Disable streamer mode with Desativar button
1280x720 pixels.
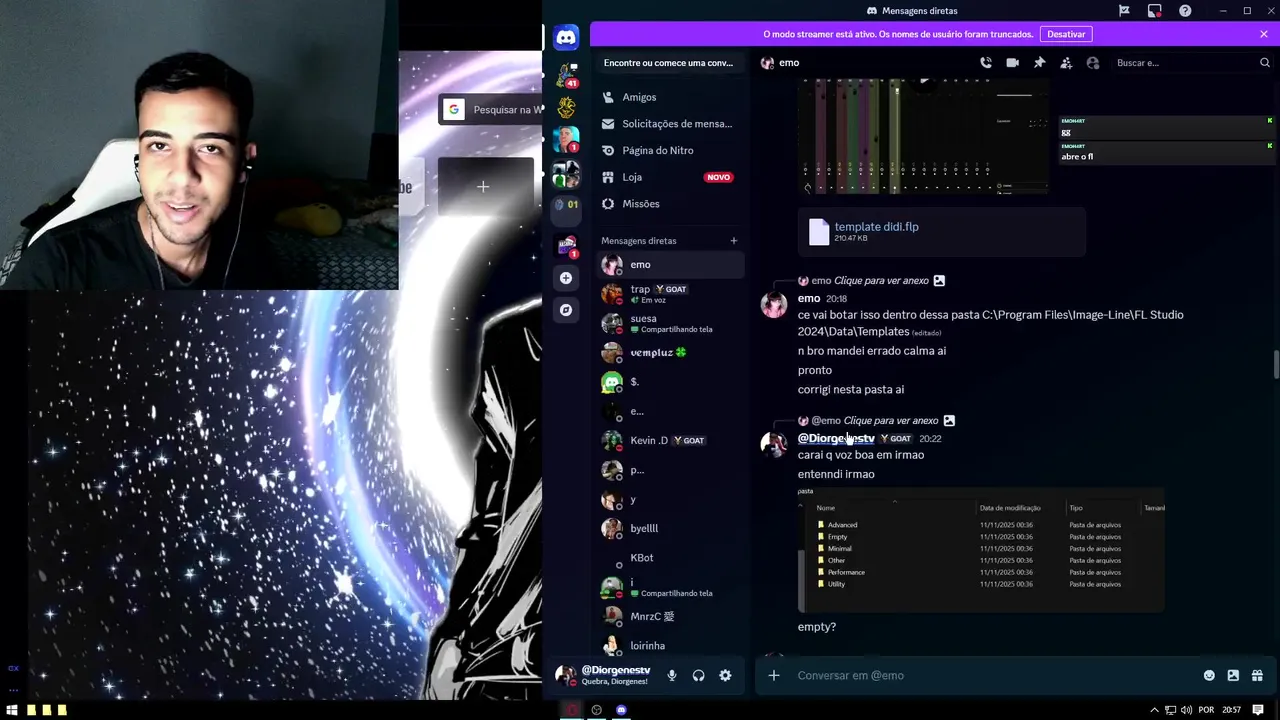1066,34
